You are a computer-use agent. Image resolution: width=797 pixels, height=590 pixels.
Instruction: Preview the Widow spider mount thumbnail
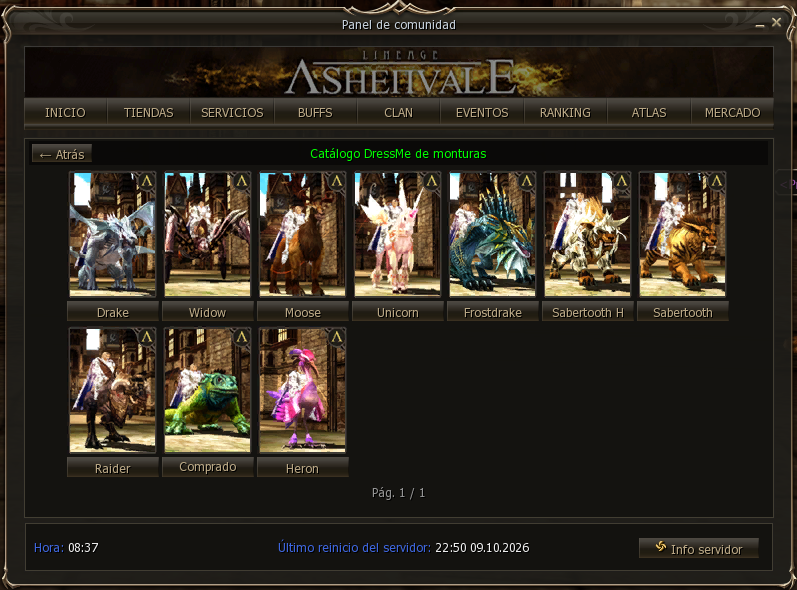pyautogui.click(x=207, y=234)
